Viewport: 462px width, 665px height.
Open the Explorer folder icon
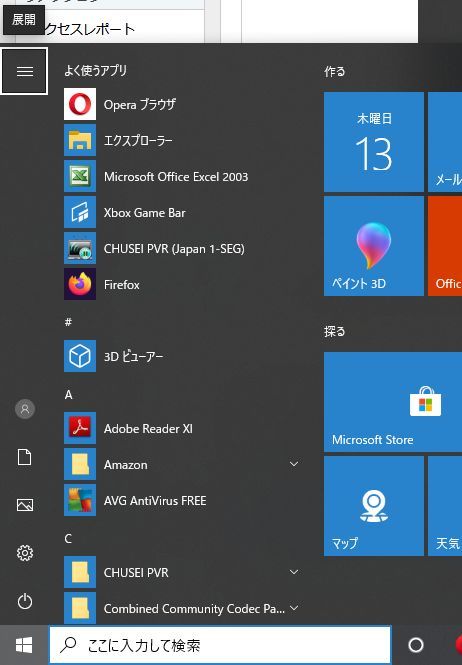click(x=80, y=140)
